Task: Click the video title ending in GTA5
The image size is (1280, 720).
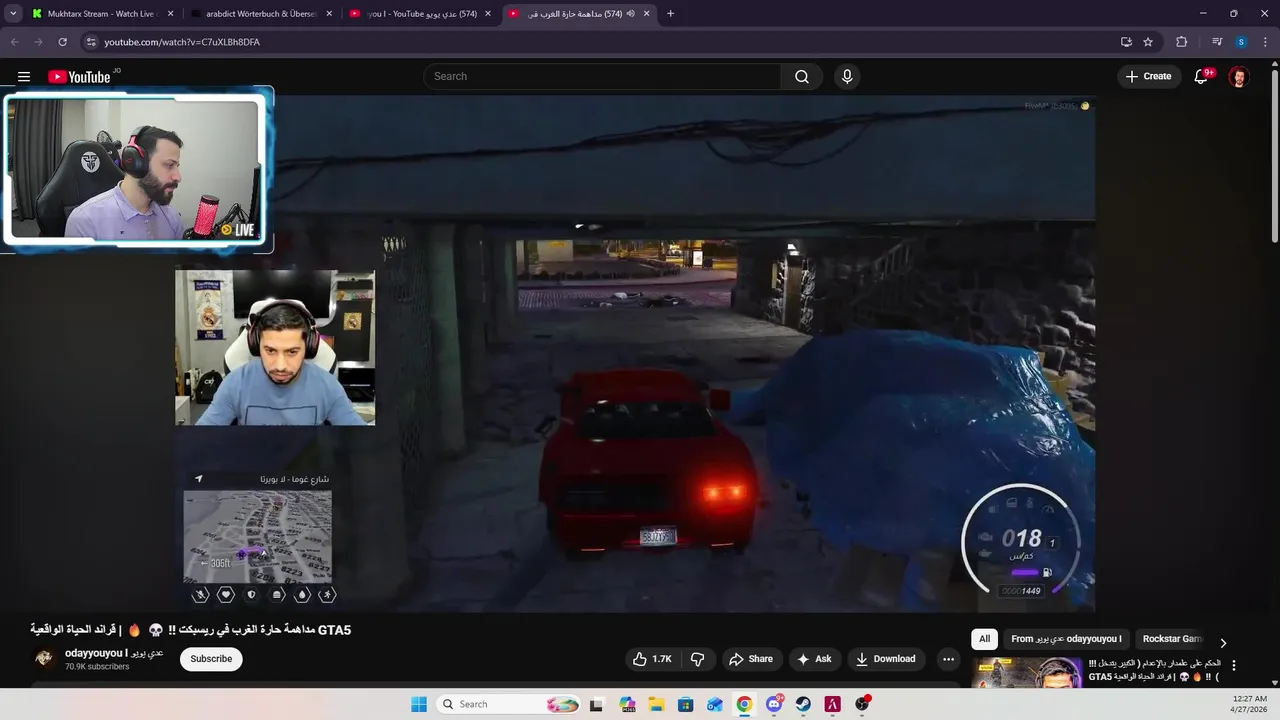Action: click(191, 630)
